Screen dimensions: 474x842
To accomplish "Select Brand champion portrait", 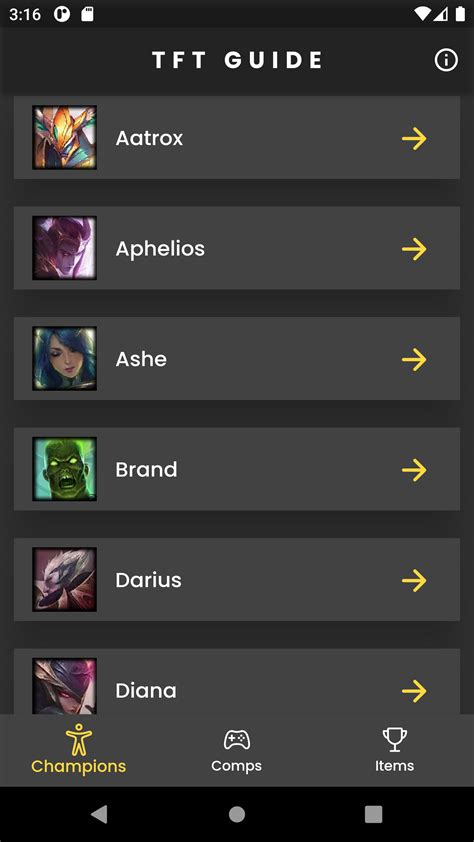I will click(x=64, y=469).
